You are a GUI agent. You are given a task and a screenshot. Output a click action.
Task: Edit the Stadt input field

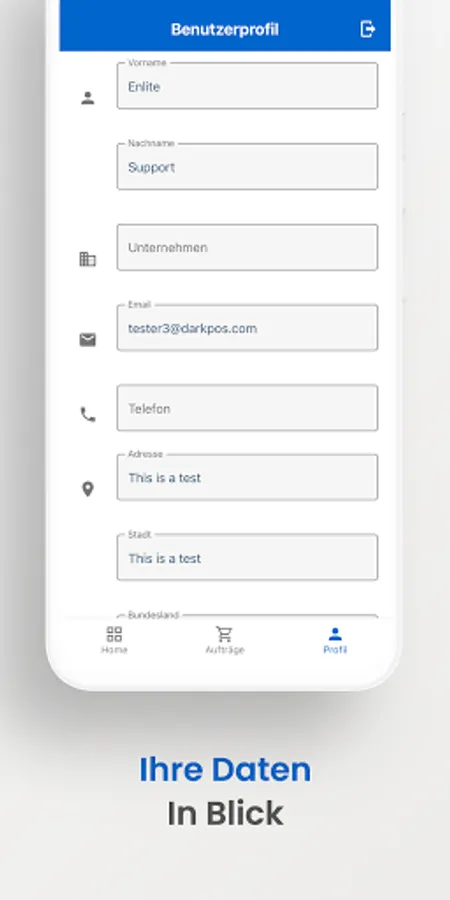(x=247, y=557)
